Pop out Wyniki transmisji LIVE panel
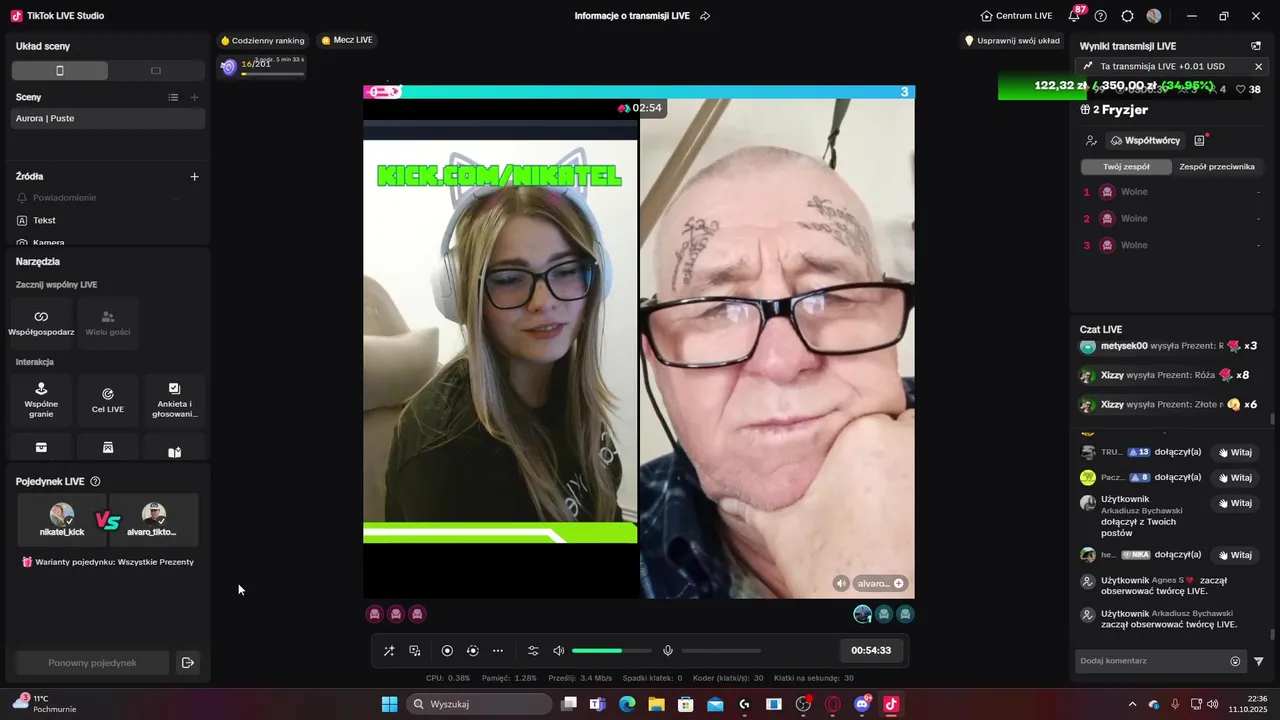This screenshot has height=720, width=1280. (1256, 46)
